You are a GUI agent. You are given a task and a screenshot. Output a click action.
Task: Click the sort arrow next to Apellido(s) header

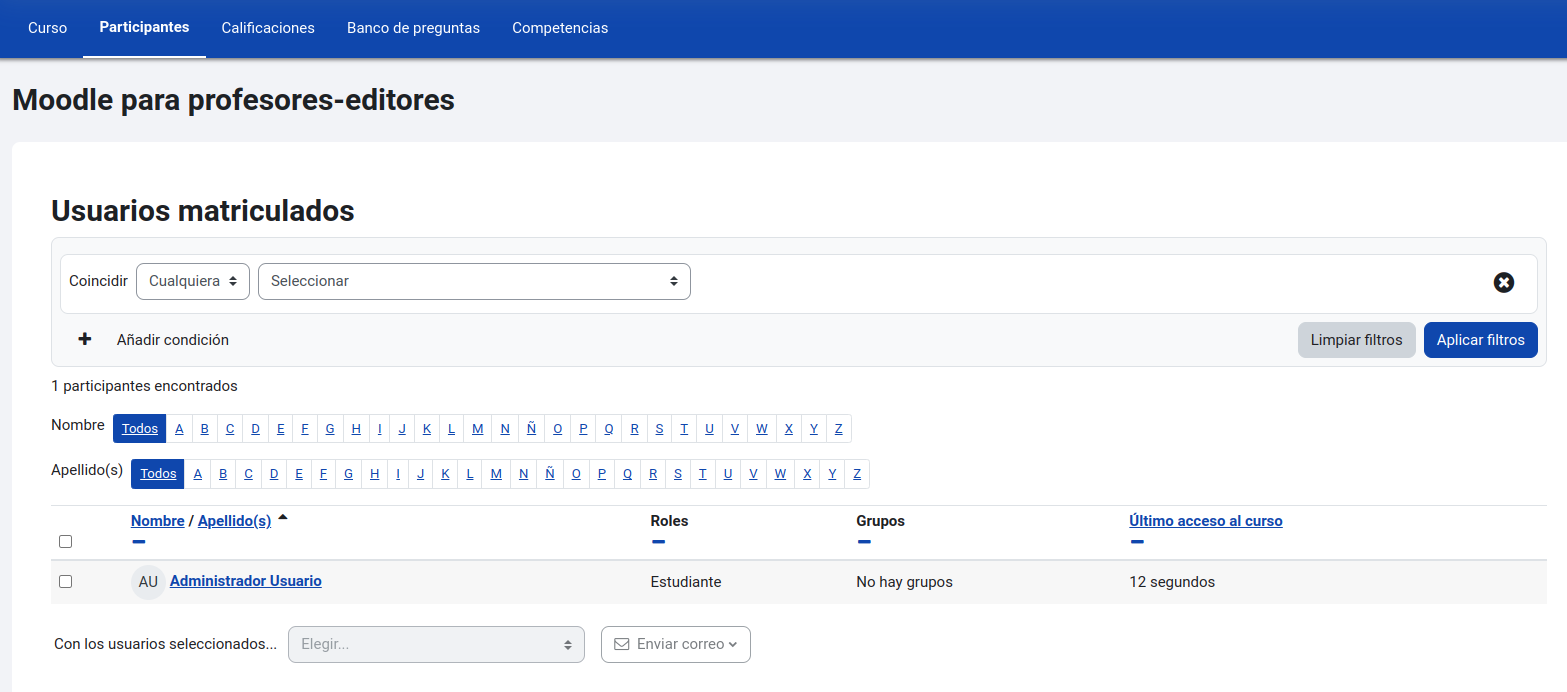(x=282, y=518)
